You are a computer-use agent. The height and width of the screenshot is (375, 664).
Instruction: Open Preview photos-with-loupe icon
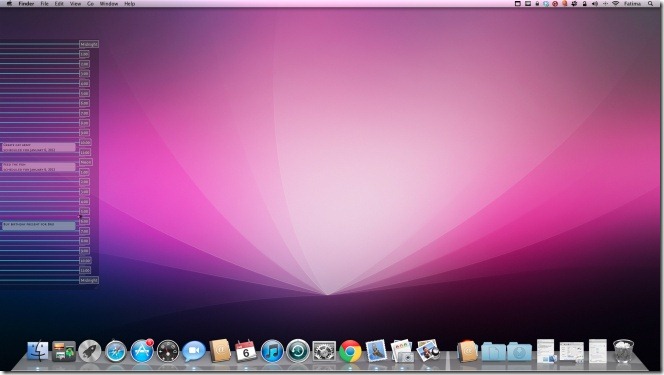pyautogui.click(x=428, y=351)
